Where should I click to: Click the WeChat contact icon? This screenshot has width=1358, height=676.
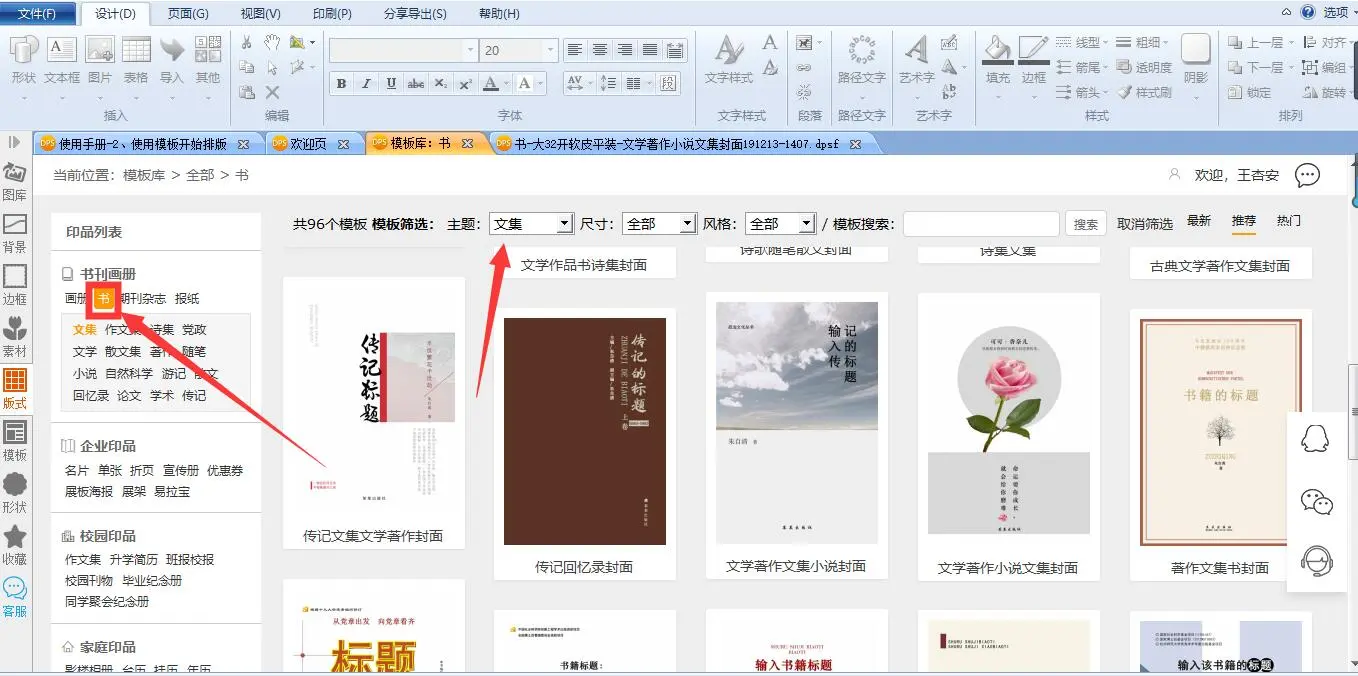(x=1316, y=501)
